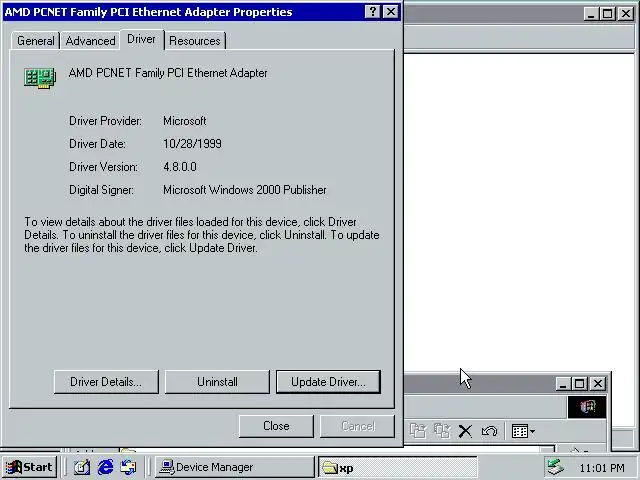This screenshot has height=480, width=640.
Task: Open the Start menu
Action: [29, 467]
